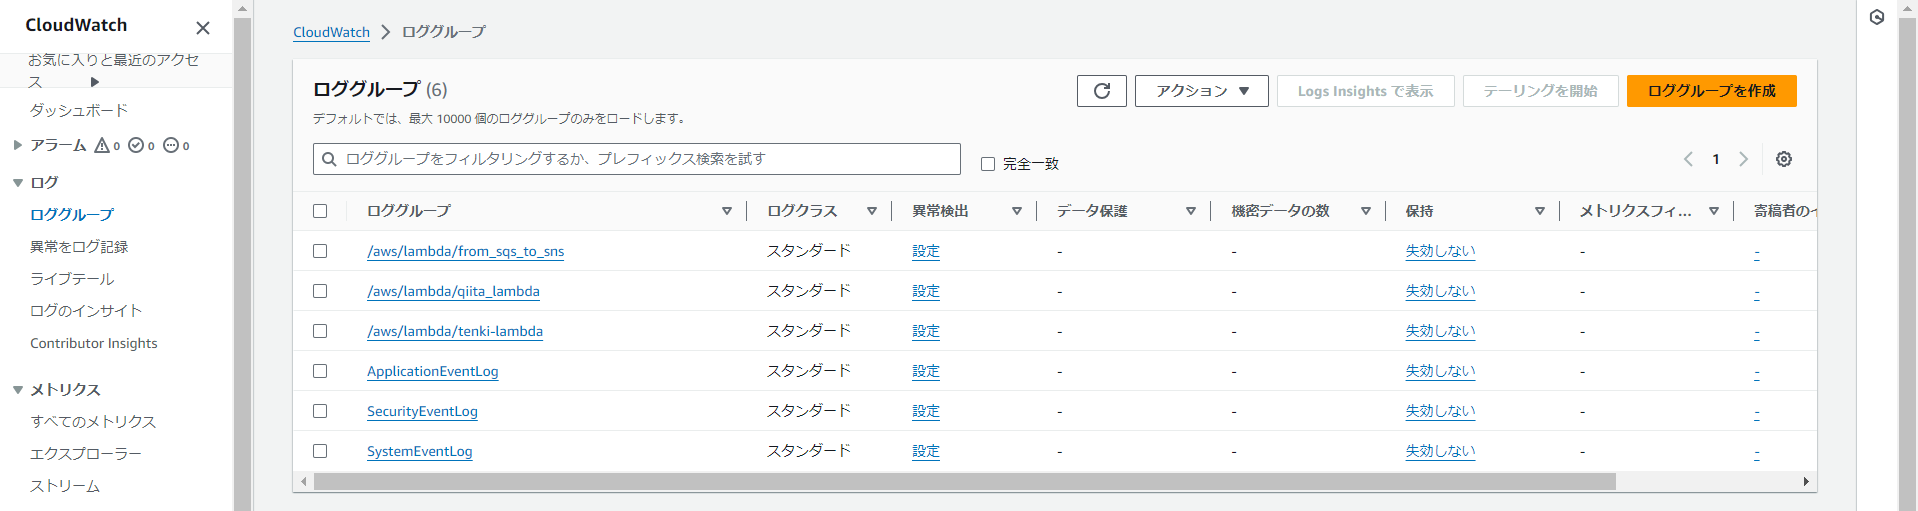Screen dimensions: 1918x511
Task: Open ストリーム in the sidebar
Action: [x=65, y=486]
